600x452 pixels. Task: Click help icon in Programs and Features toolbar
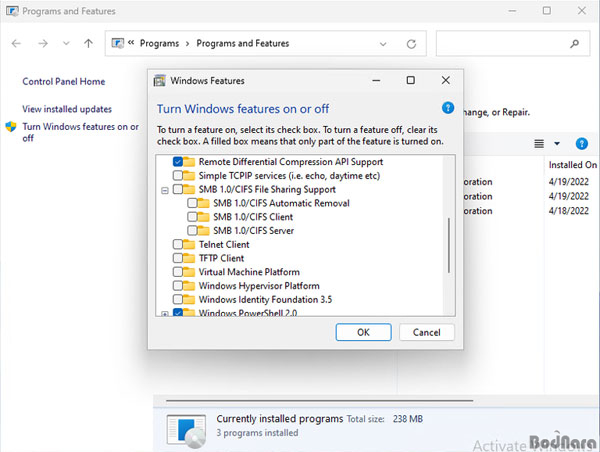click(x=582, y=144)
